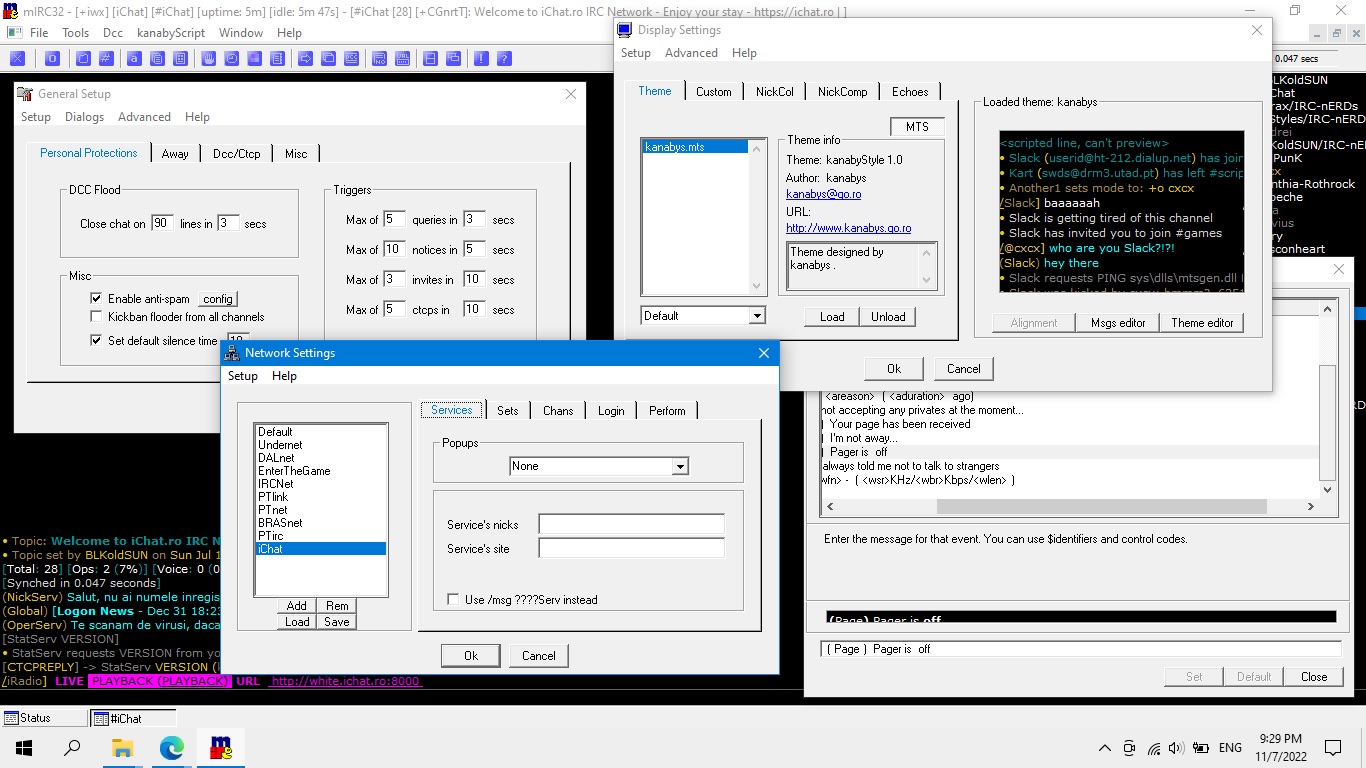Viewport: 1366px width, 768px height.
Task: Open the http://www.kanabys.go.ro link
Action: 848,228
